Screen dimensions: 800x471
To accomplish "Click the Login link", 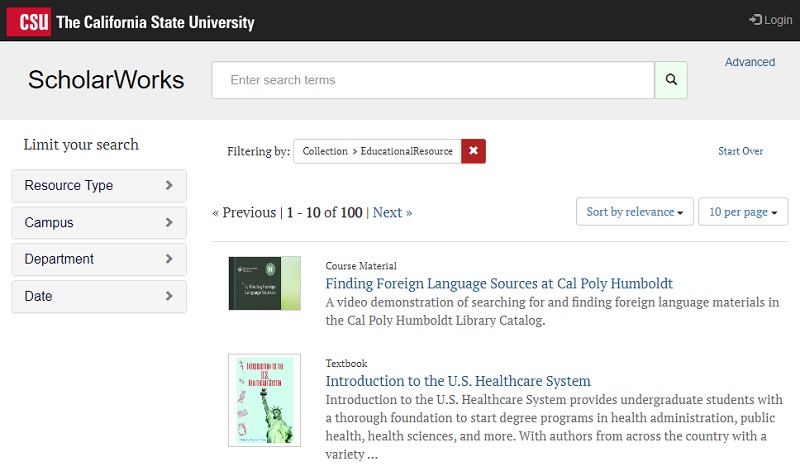I will (x=771, y=20).
